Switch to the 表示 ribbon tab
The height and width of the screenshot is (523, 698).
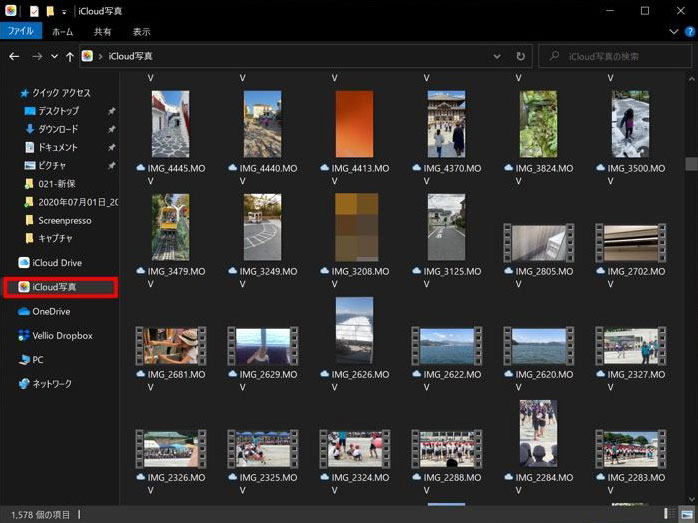point(142,32)
